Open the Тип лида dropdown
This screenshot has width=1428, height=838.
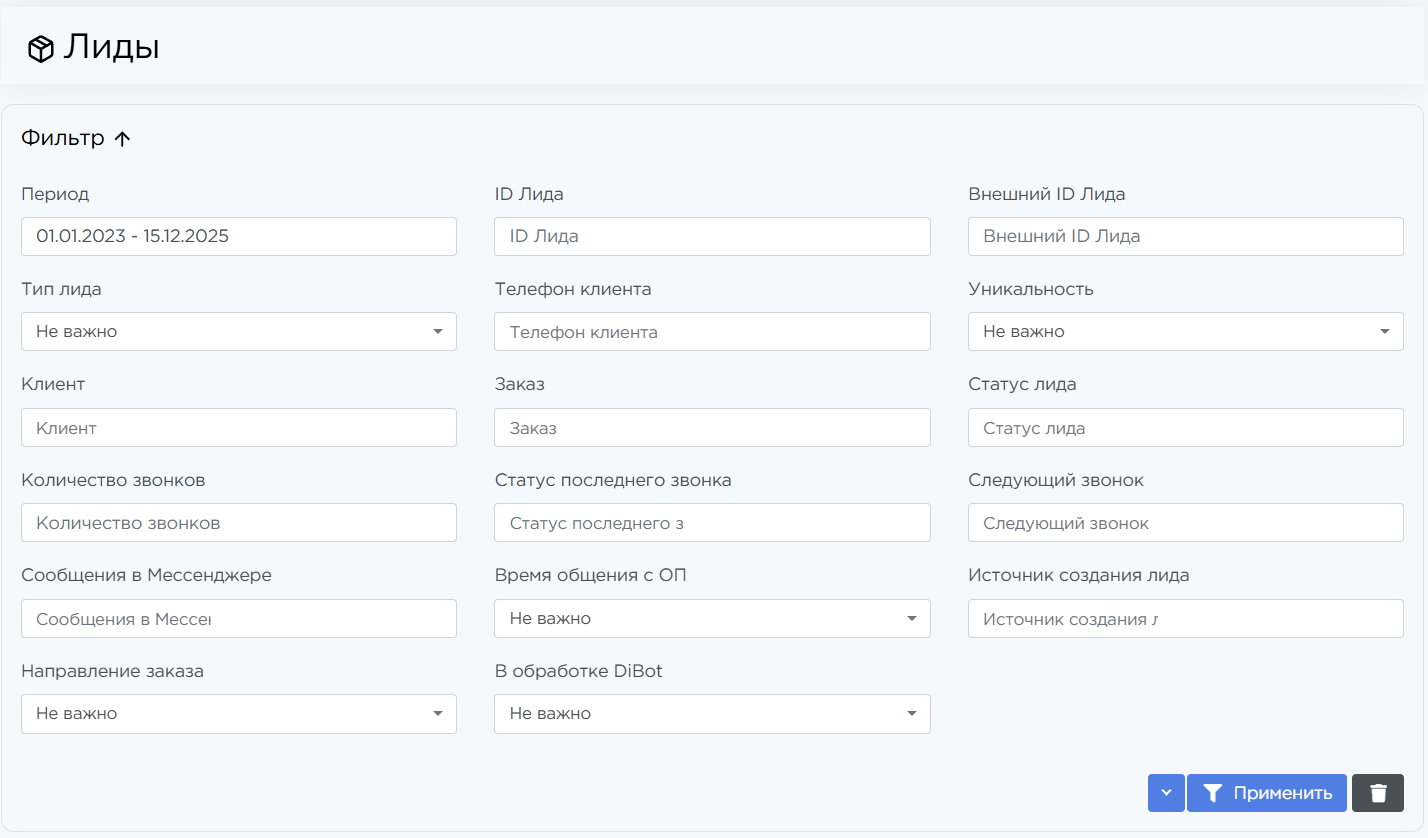238,331
